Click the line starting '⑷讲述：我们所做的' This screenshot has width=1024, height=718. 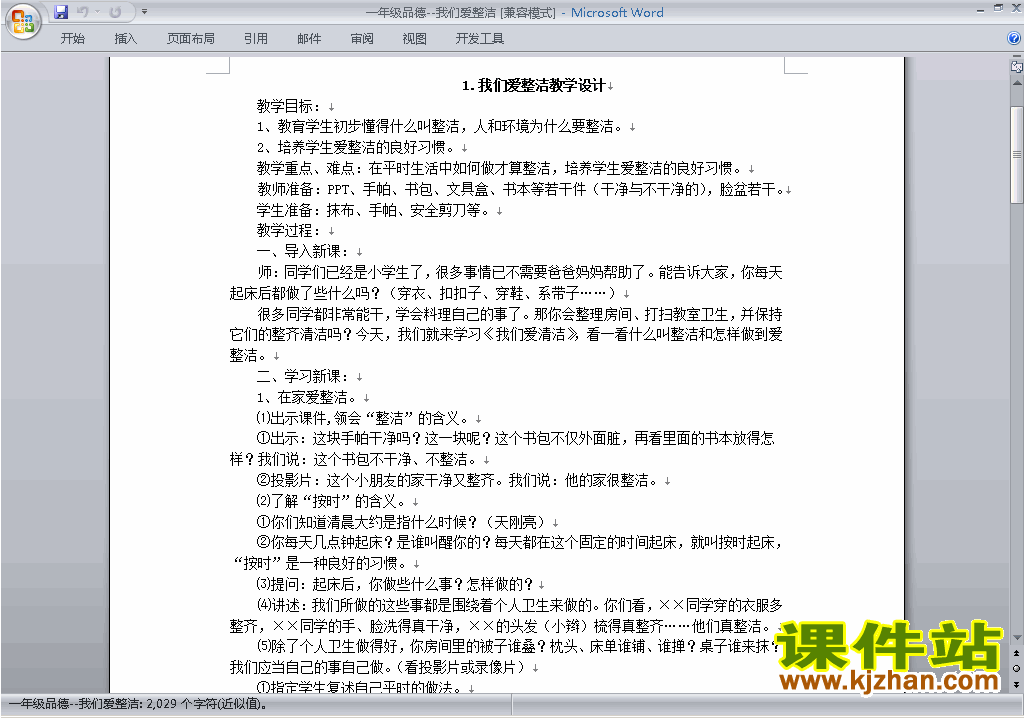pyautogui.click(x=506, y=615)
